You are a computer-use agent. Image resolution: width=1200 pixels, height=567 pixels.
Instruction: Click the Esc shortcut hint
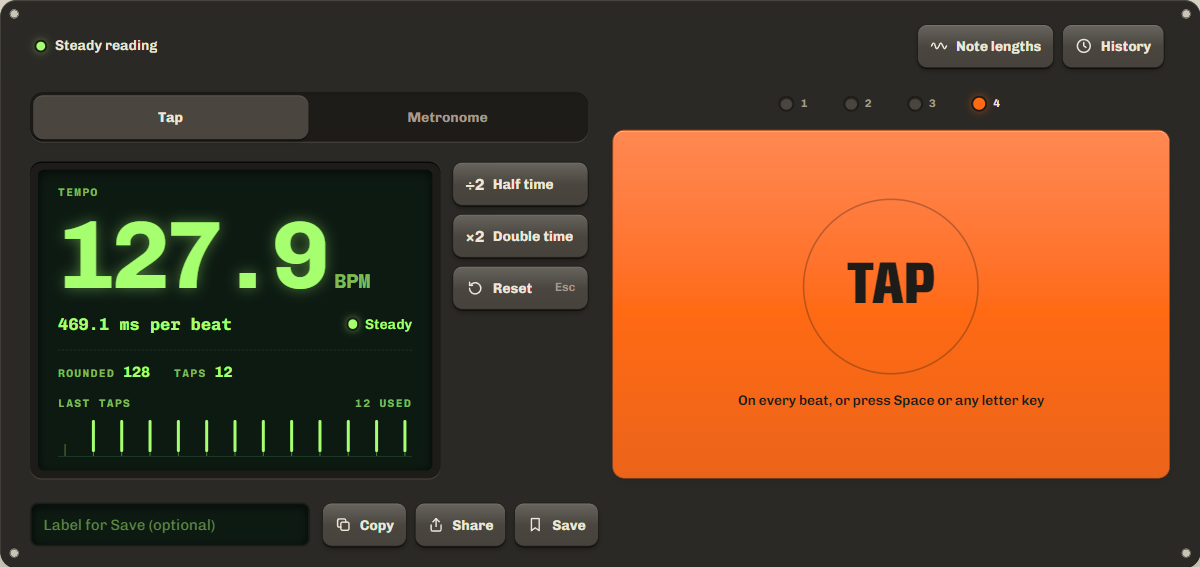(x=565, y=288)
